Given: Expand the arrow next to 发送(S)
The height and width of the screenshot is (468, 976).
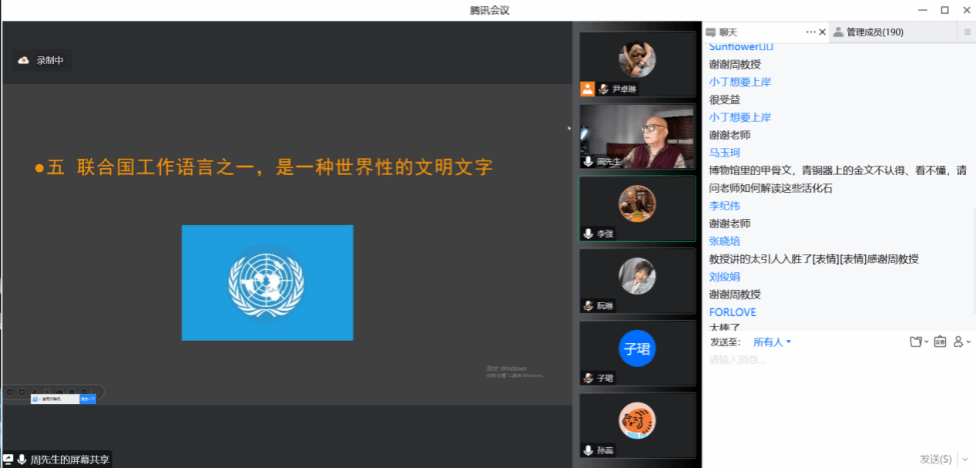Looking at the screenshot, I should click(x=965, y=460).
